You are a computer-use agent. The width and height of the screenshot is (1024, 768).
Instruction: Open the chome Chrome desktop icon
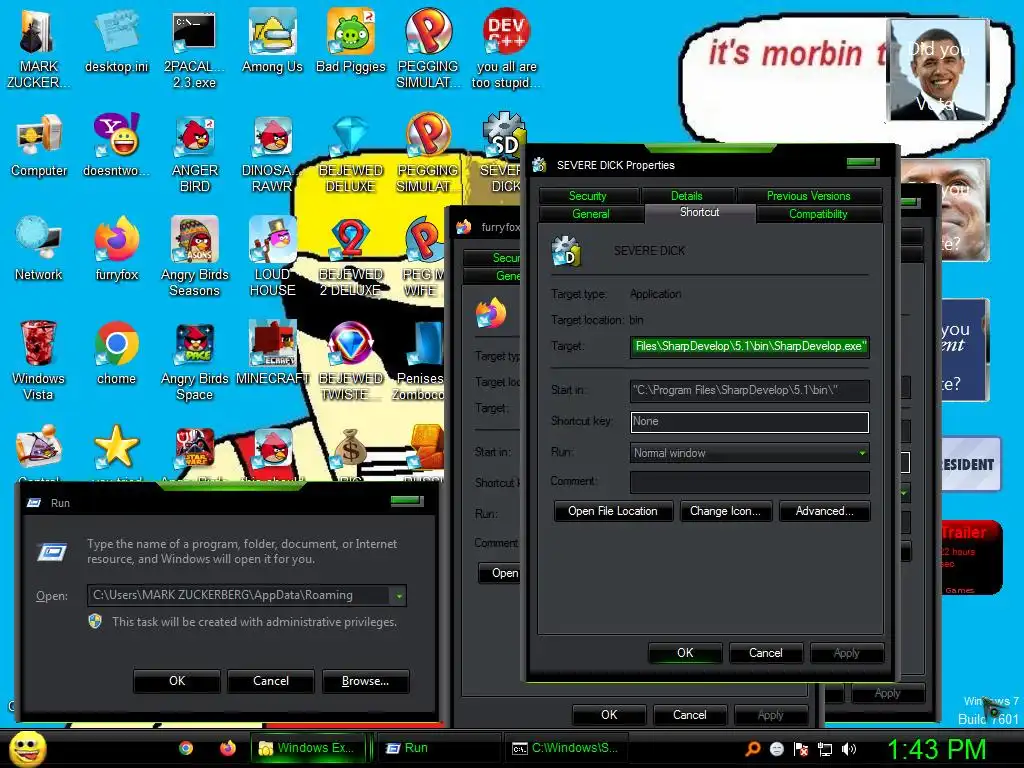click(x=116, y=353)
